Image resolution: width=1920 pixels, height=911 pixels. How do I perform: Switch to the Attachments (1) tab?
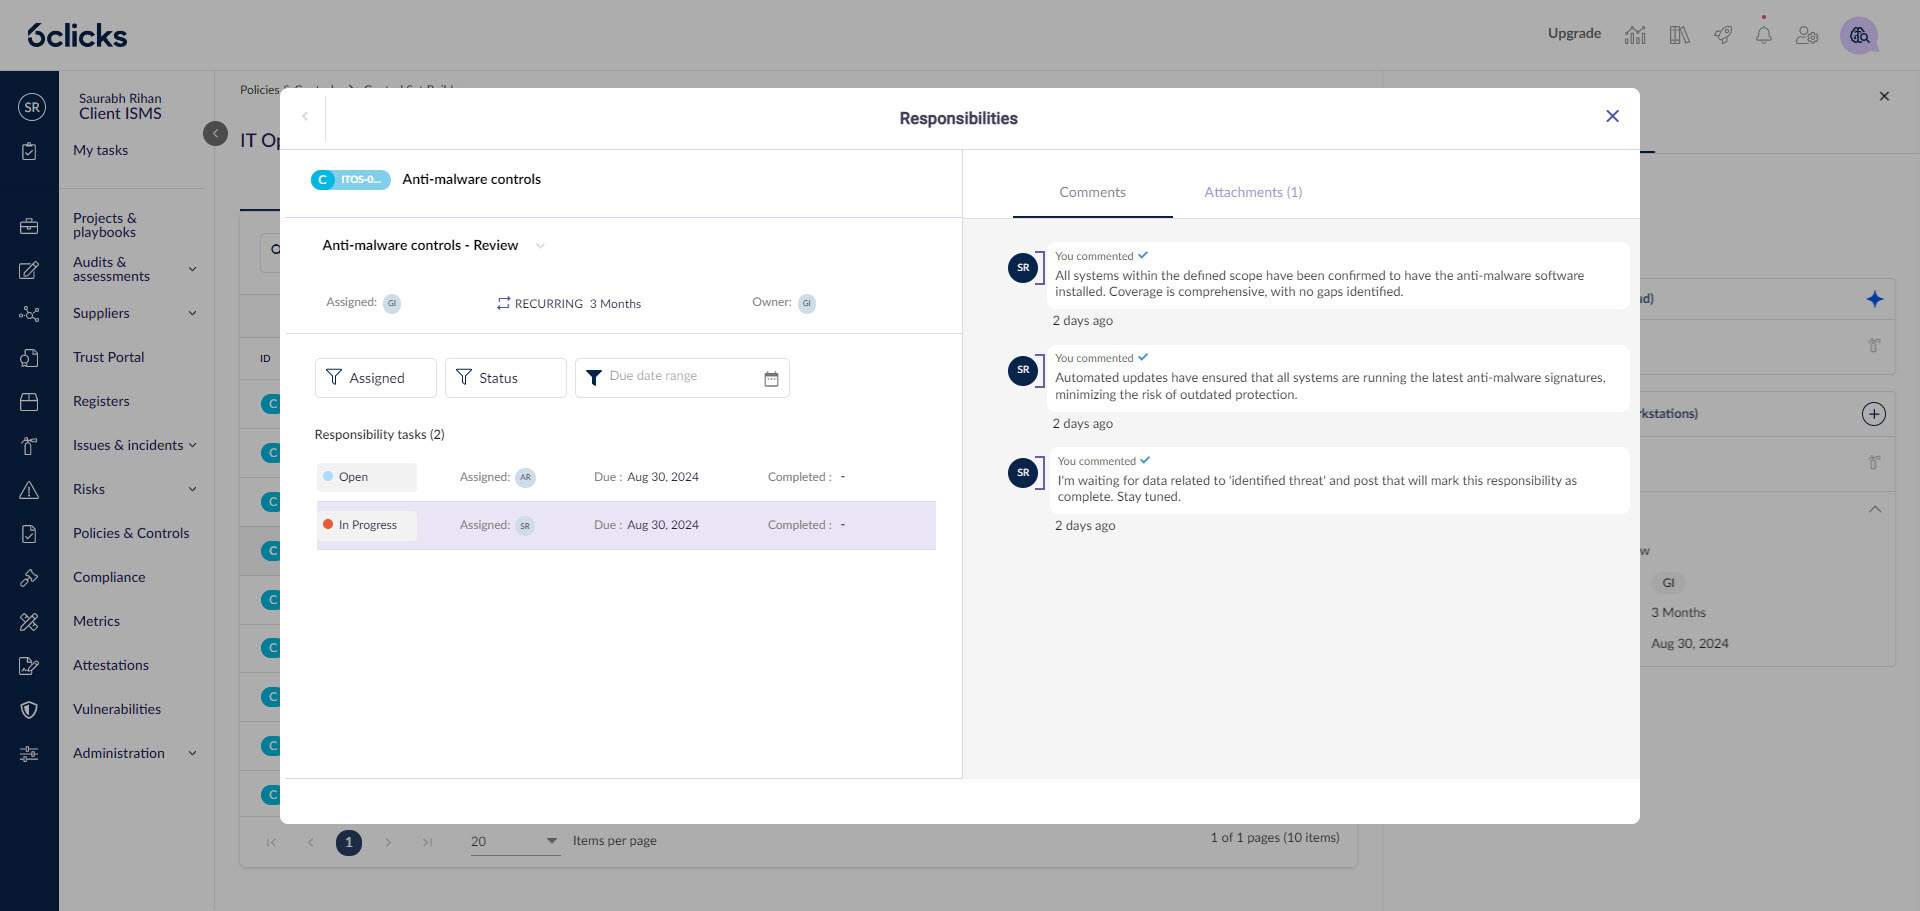(x=1252, y=192)
